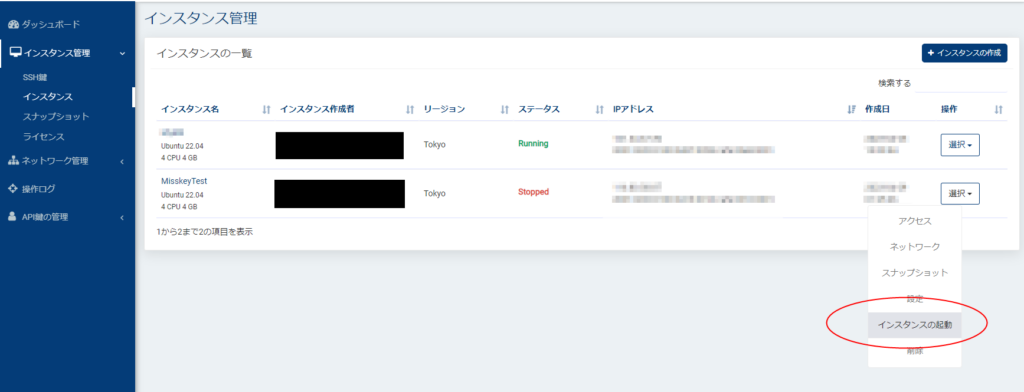Choose スナップショット from the dropdown menu
1024x392 pixels.
click(914, 272)
